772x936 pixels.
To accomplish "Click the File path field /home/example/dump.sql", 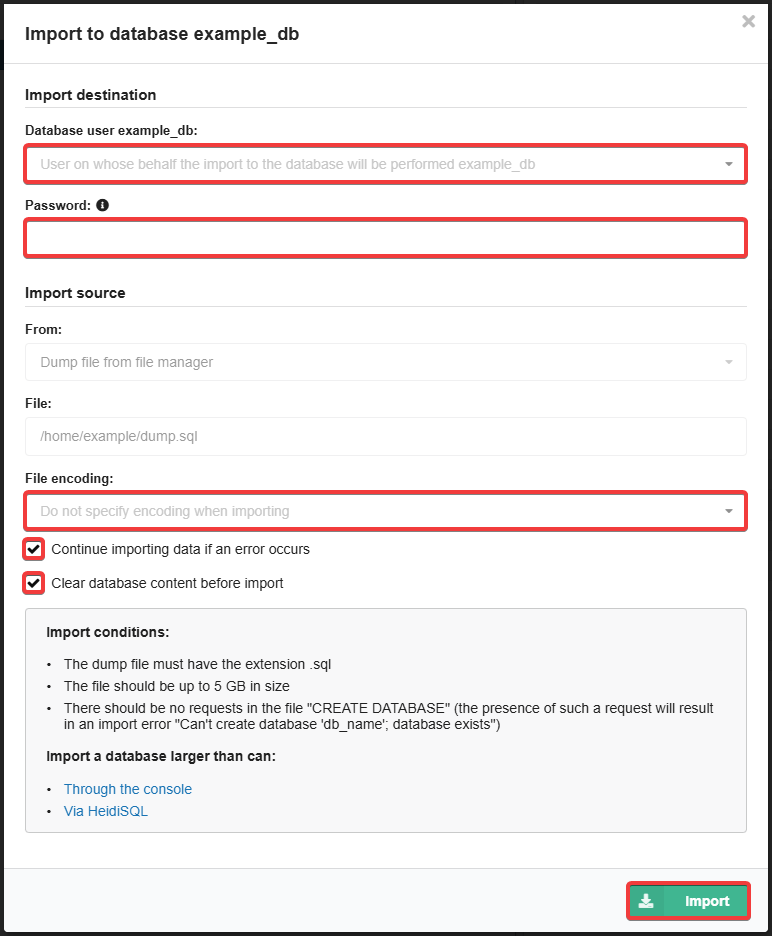I will [x=386, y=436].
